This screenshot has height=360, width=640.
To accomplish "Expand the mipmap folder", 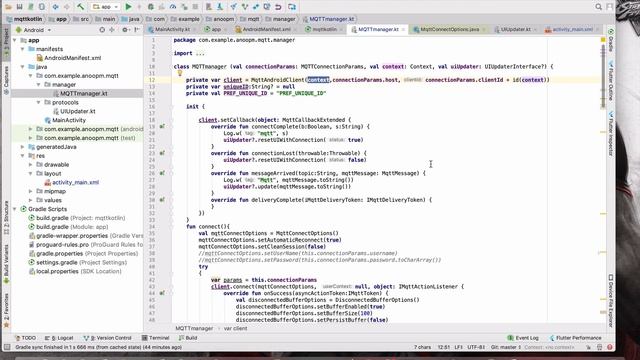I will [x=31, y=191].
